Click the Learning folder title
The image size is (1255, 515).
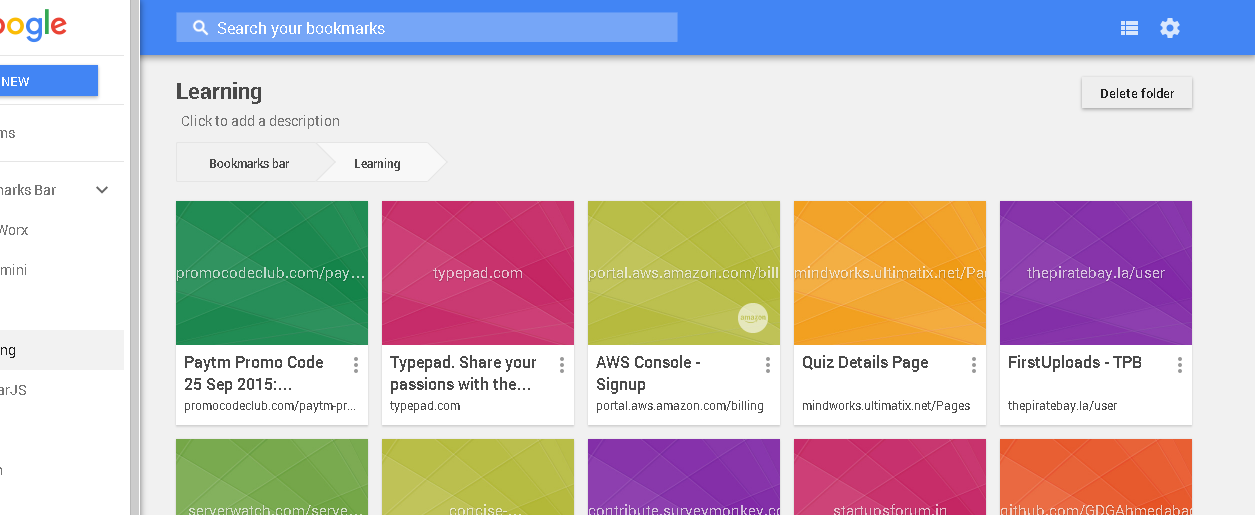[x=219, y=91]
